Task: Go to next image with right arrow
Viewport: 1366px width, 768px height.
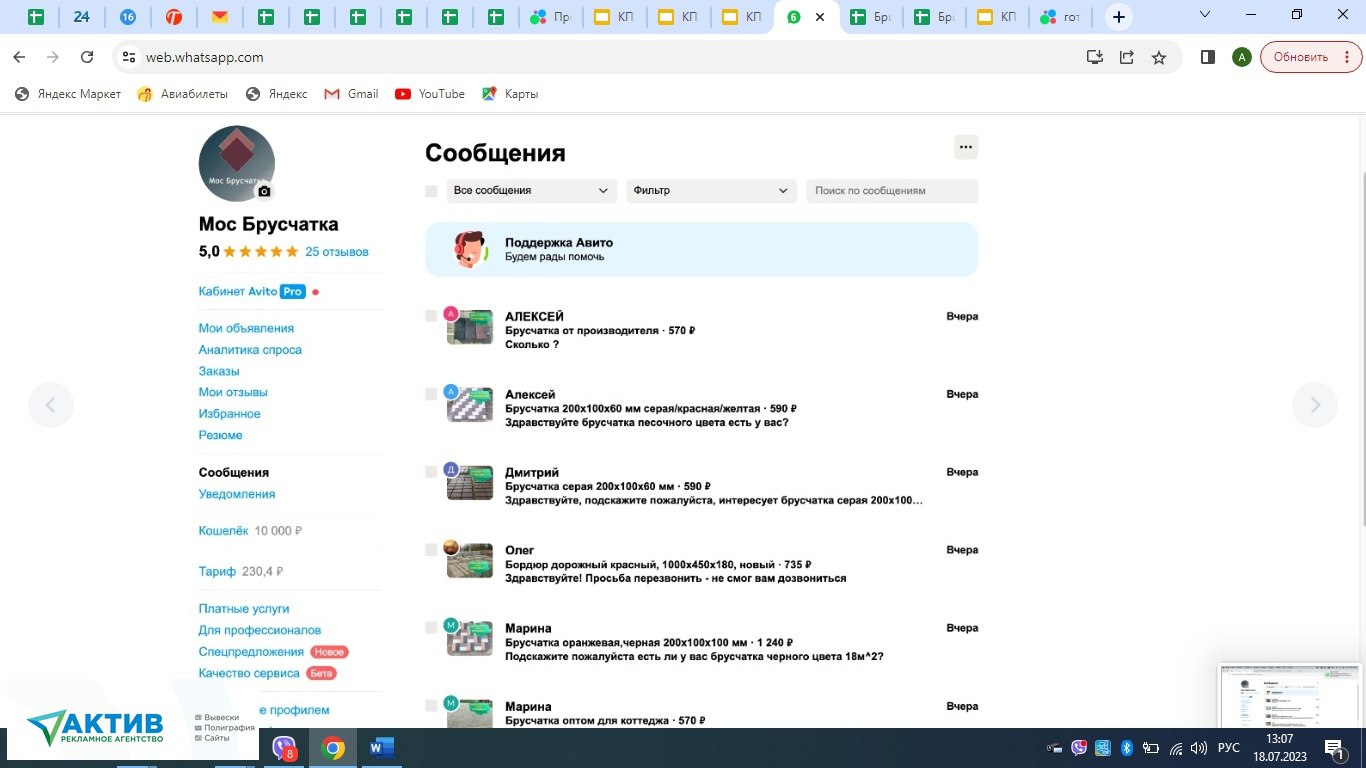Action: tap(1315, 405)
